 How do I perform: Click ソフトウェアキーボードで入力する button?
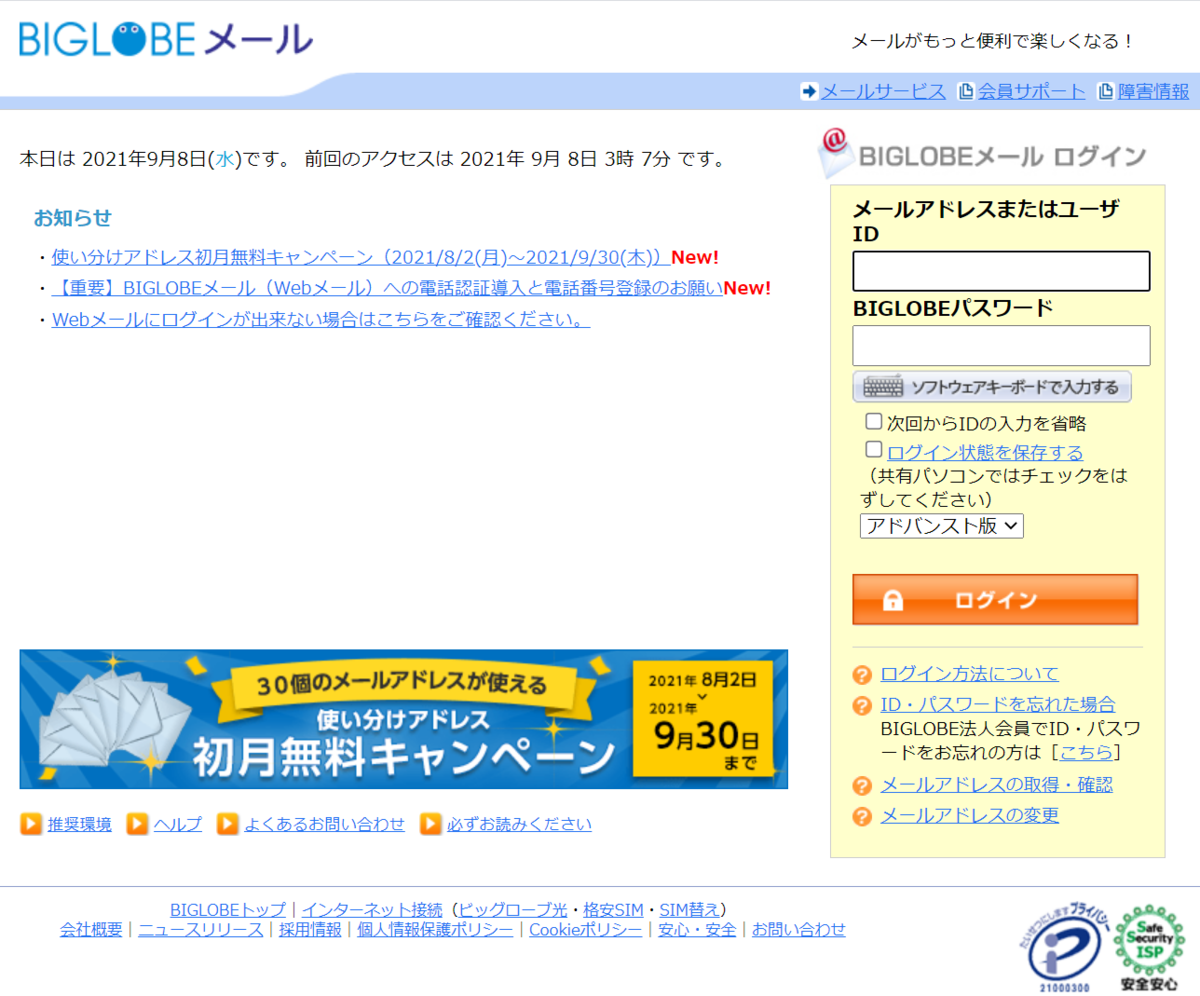click(992, 387)
